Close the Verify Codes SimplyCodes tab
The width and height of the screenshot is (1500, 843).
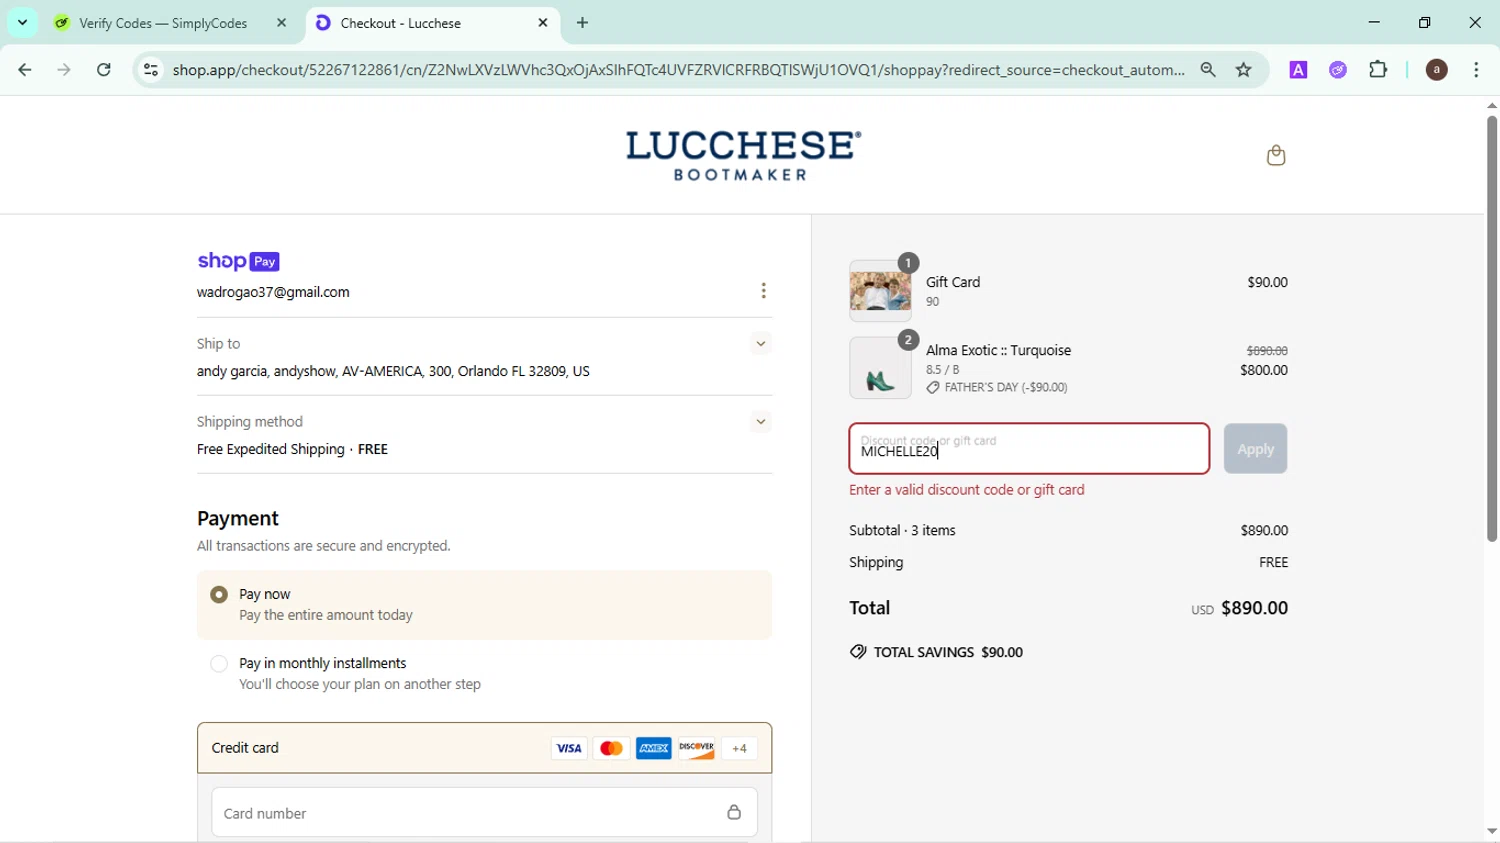point(282,23)
